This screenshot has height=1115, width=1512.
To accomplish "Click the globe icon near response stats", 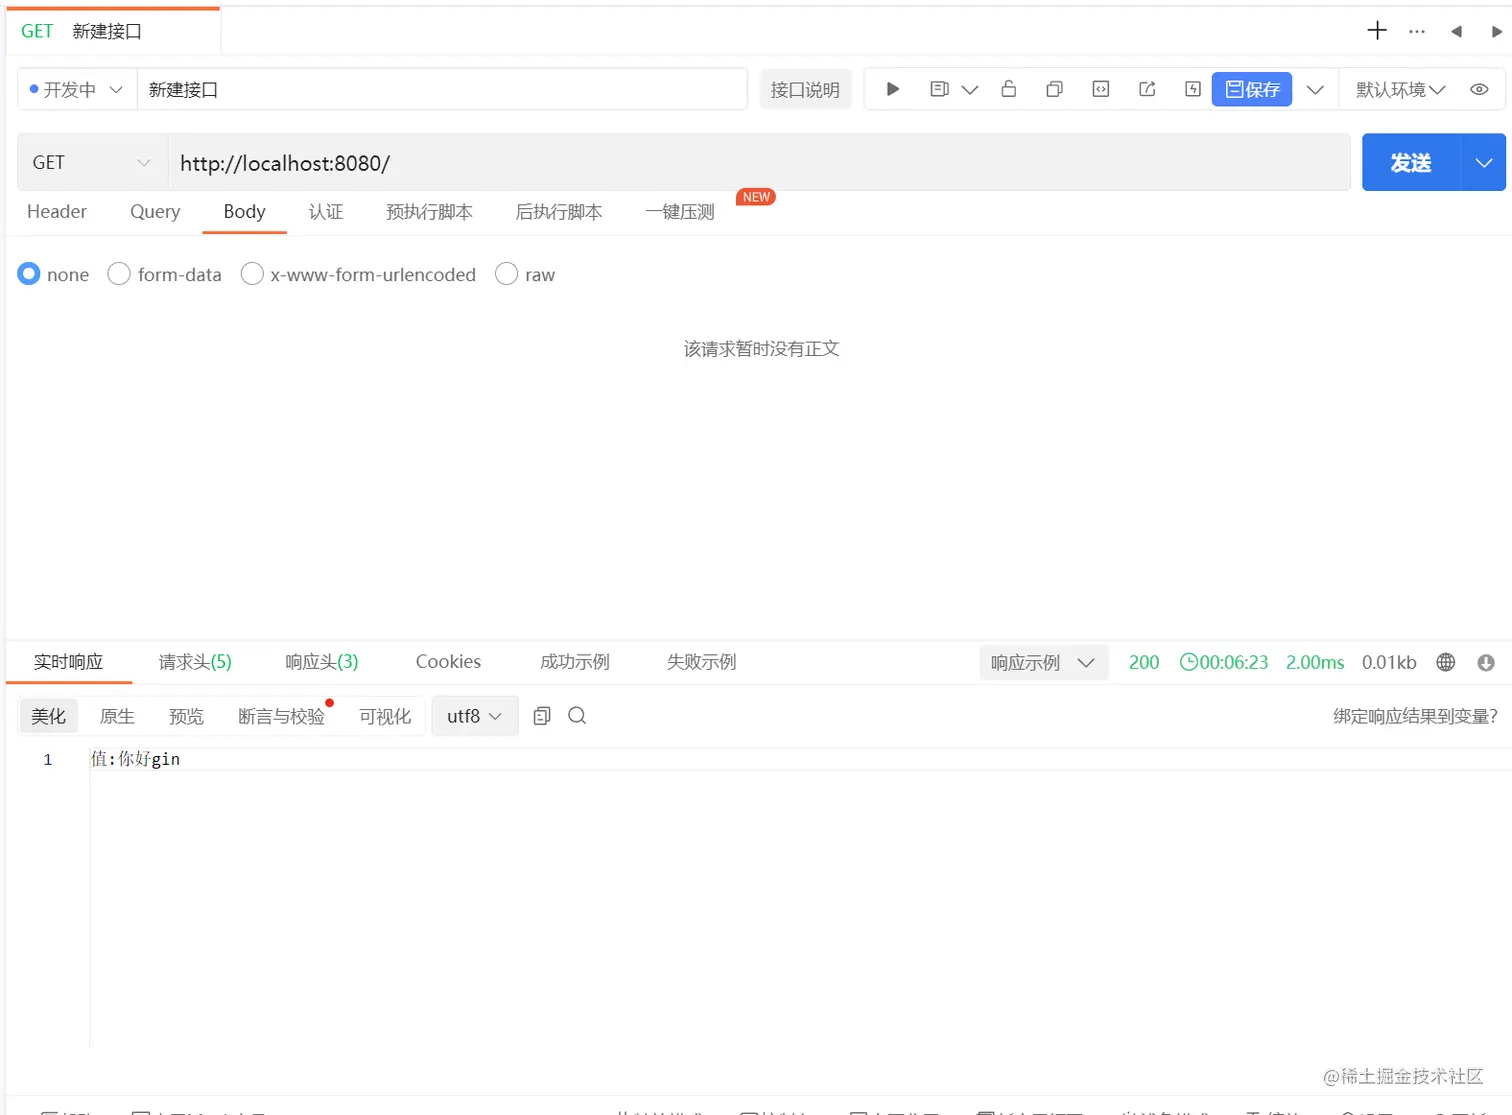I will [x=1445, y=661].
